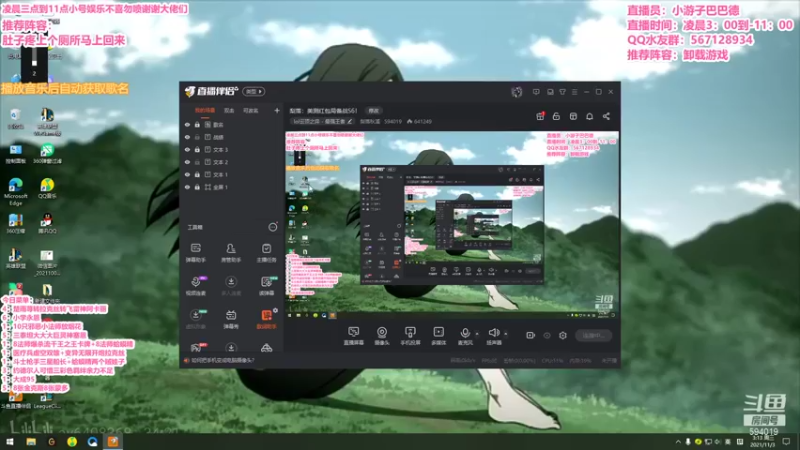The image size is (800, 450).
Task: Click the user avatar in title bar
Action: point(517,92)
